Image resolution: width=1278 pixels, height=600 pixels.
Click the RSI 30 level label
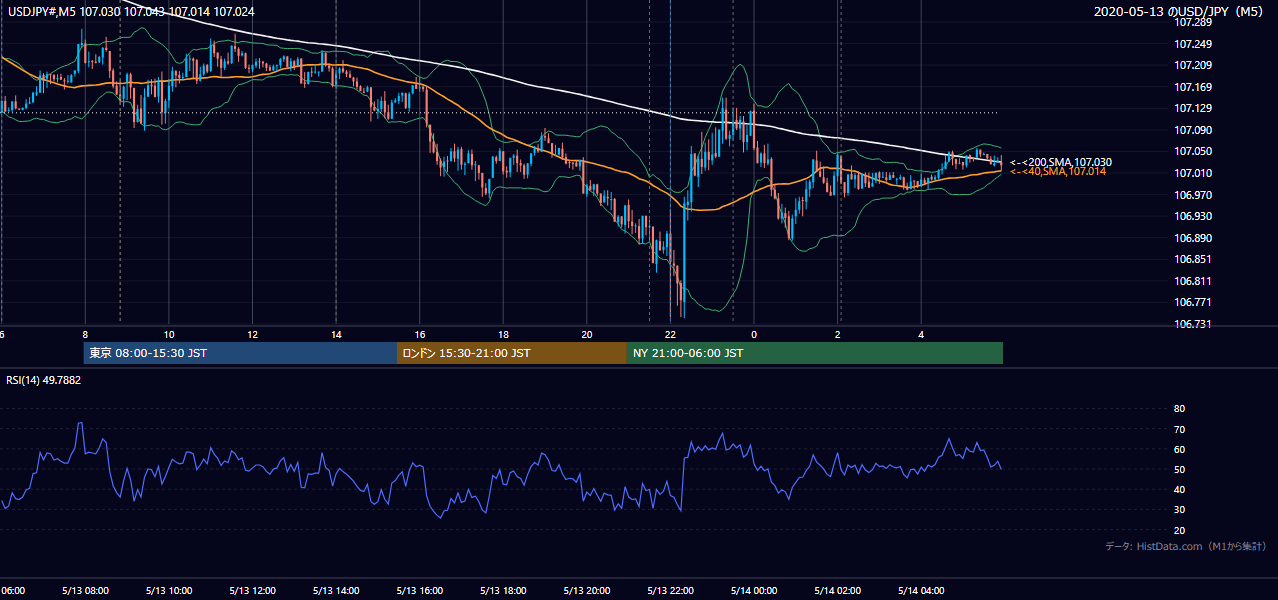pyautogui.click(x=1179, y=510)
